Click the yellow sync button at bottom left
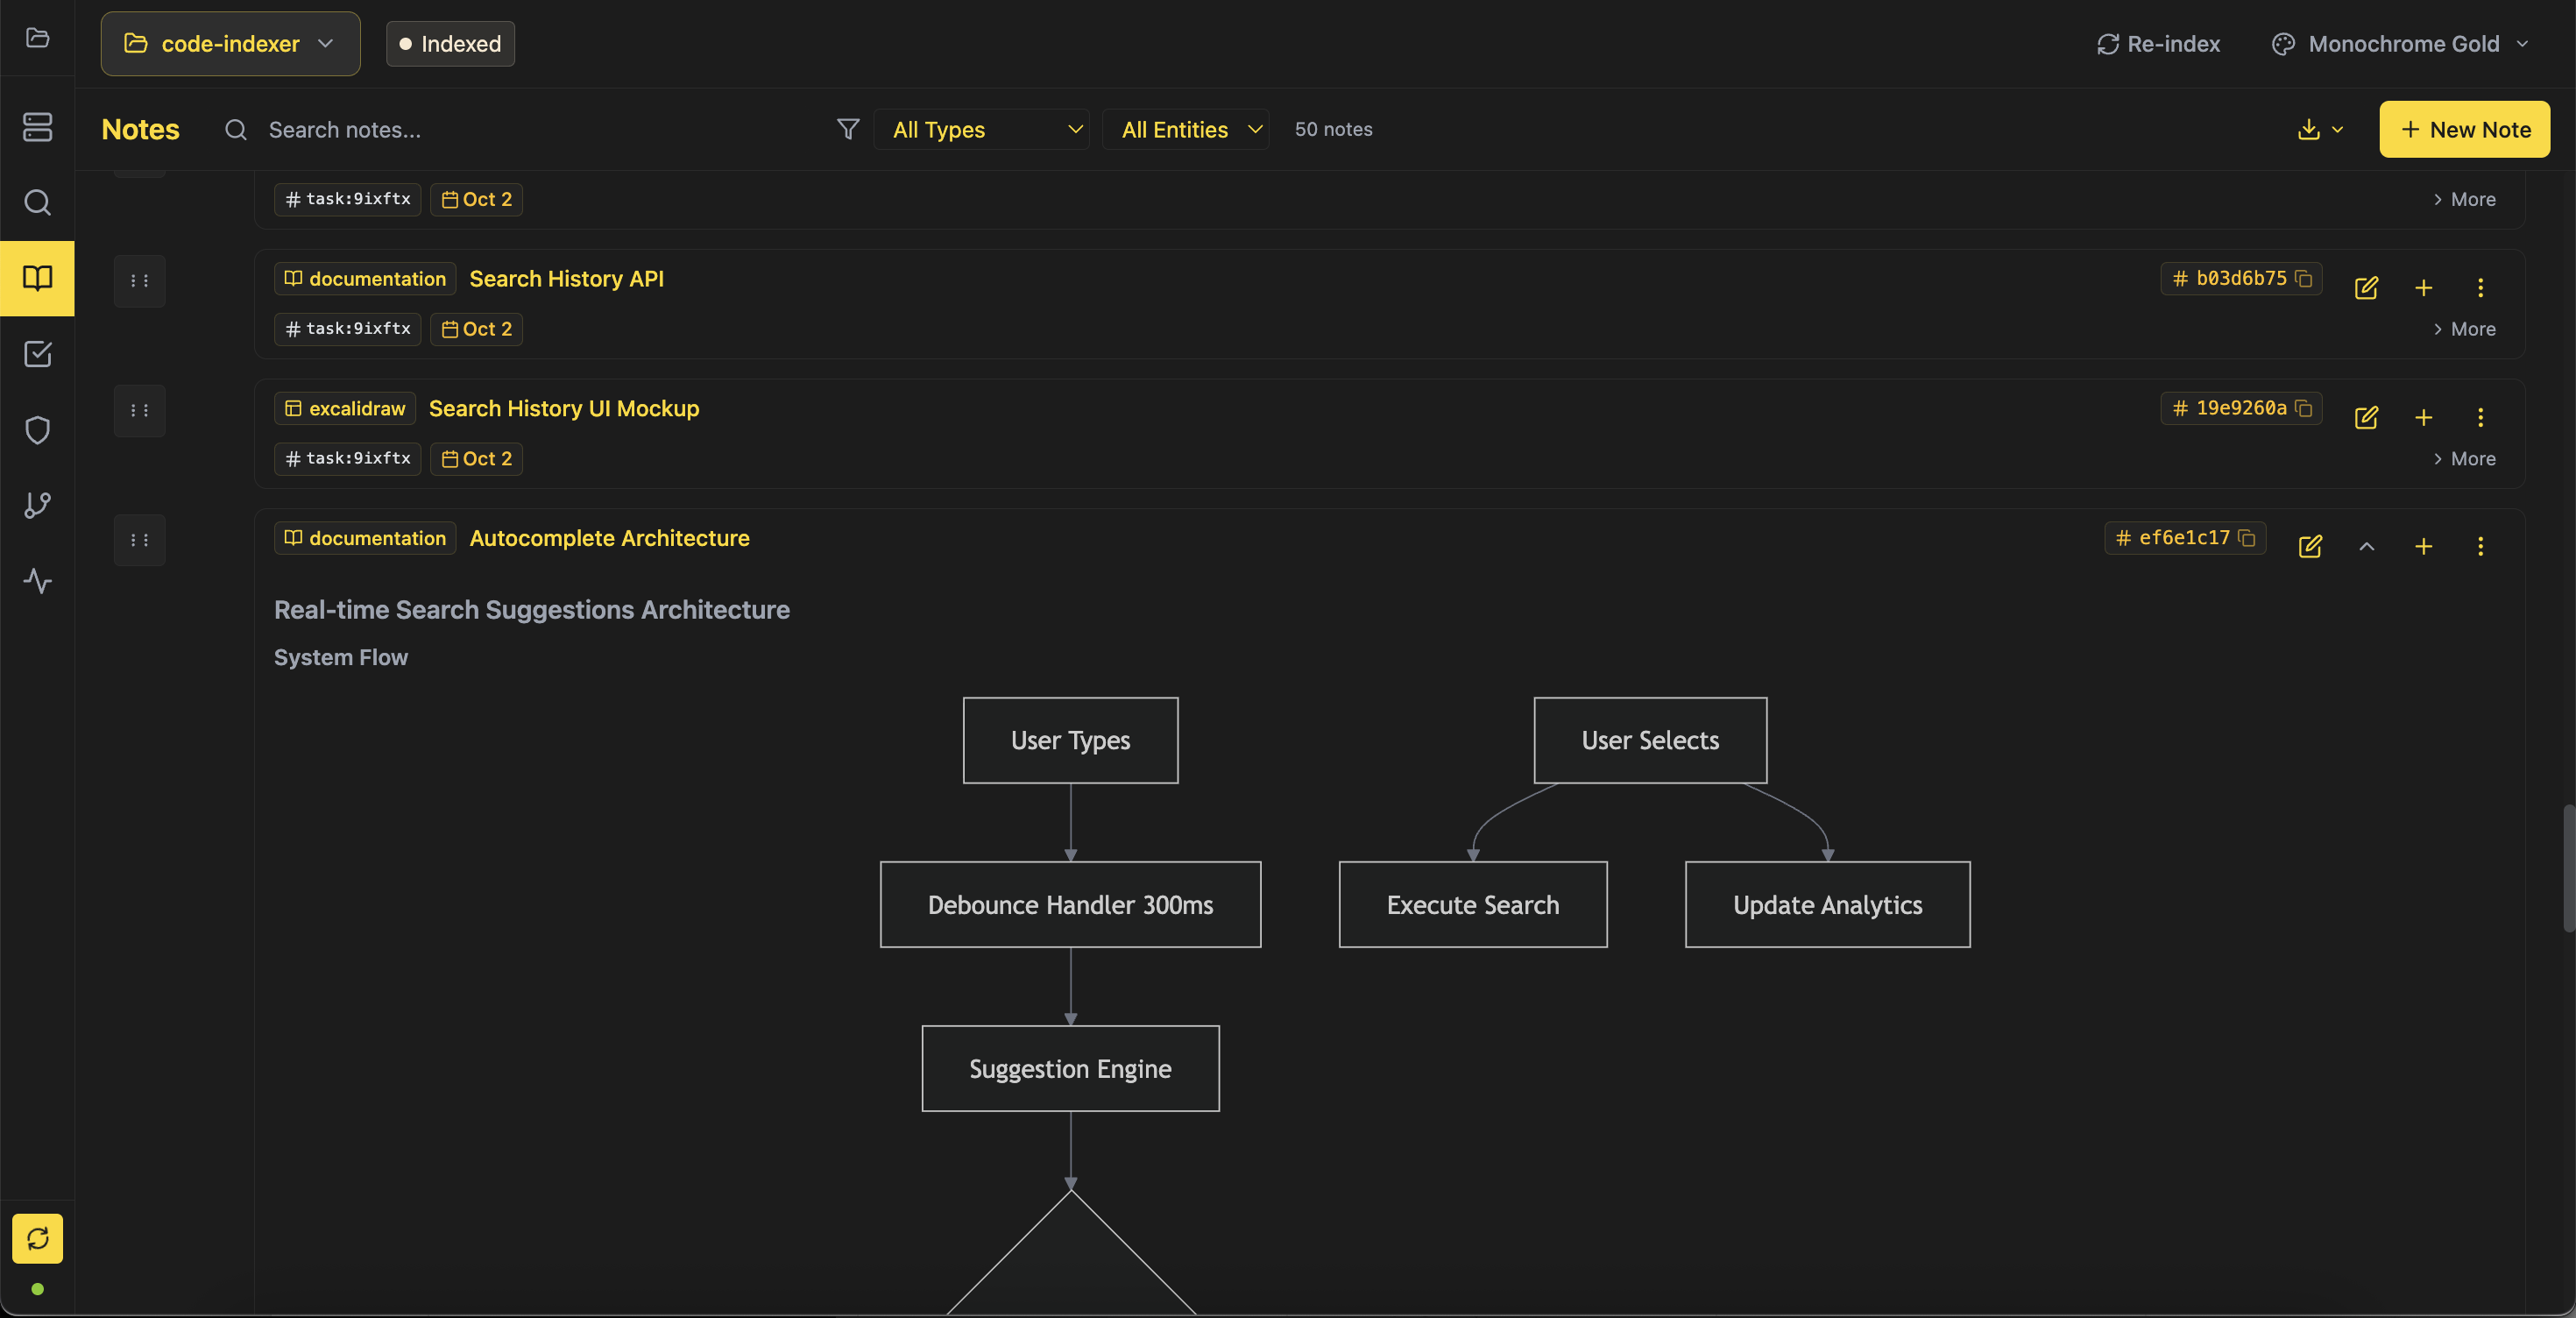The image size is (2576, 1318). coord(37,1238)
